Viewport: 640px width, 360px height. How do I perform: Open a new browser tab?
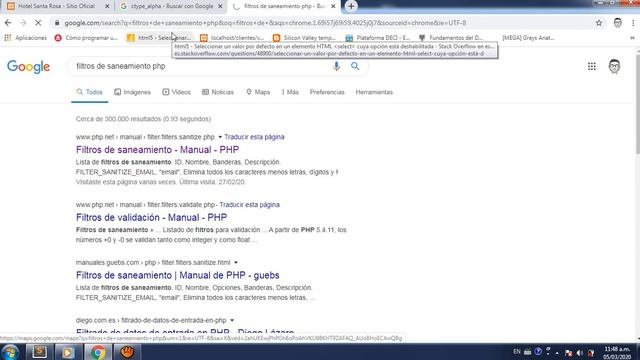coord(351,6)
